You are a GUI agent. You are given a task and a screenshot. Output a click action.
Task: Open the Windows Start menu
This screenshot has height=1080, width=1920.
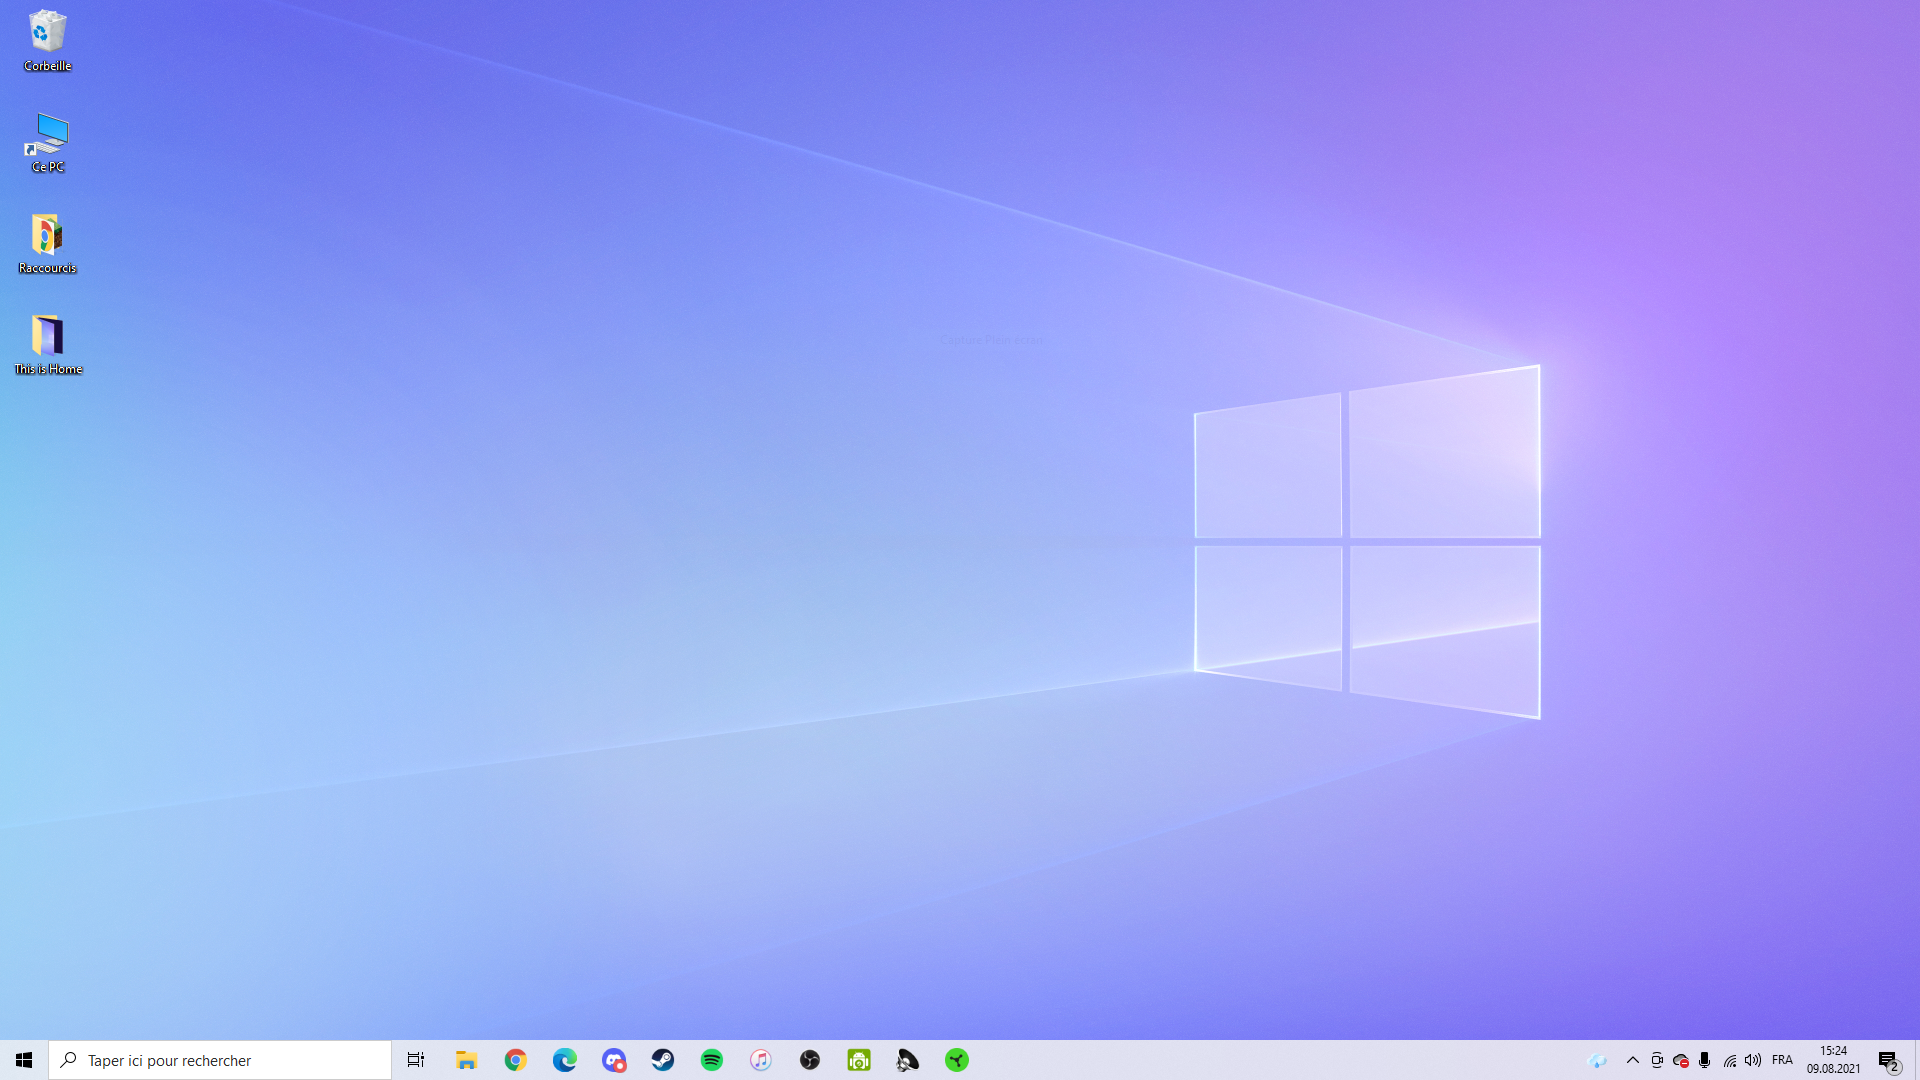point(24,1060)
